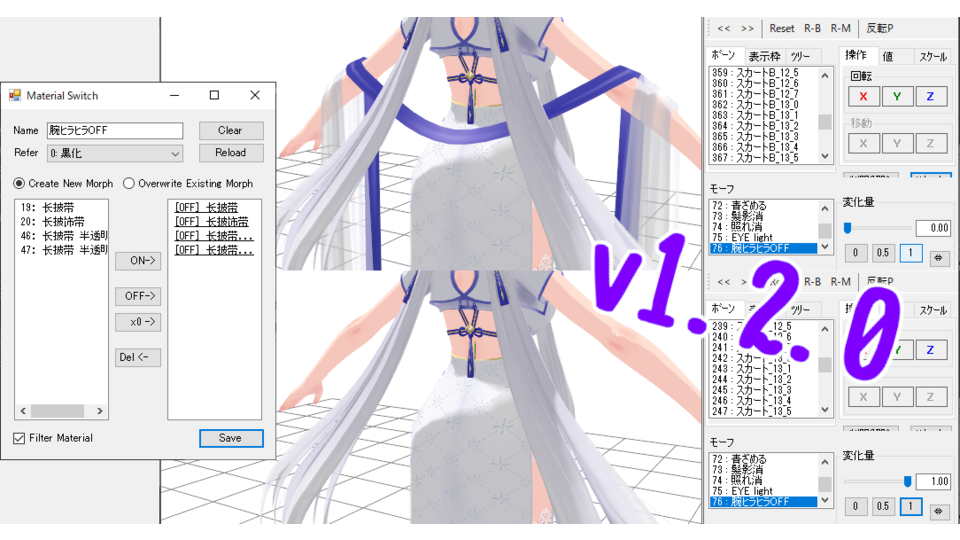Select the [OFF] 长披沛带 entry
The width and height of the screenshot is (960, 540).
(x=212, y=222)
